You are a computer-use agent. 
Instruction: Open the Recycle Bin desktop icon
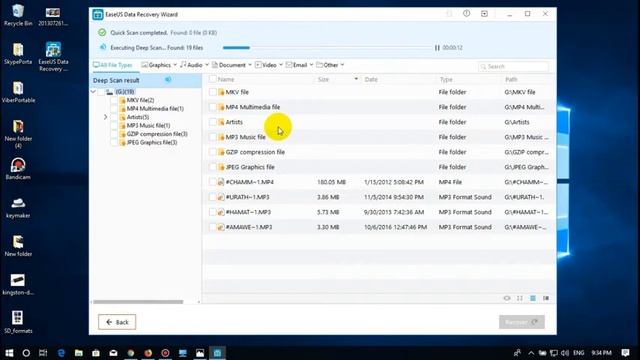18,15
